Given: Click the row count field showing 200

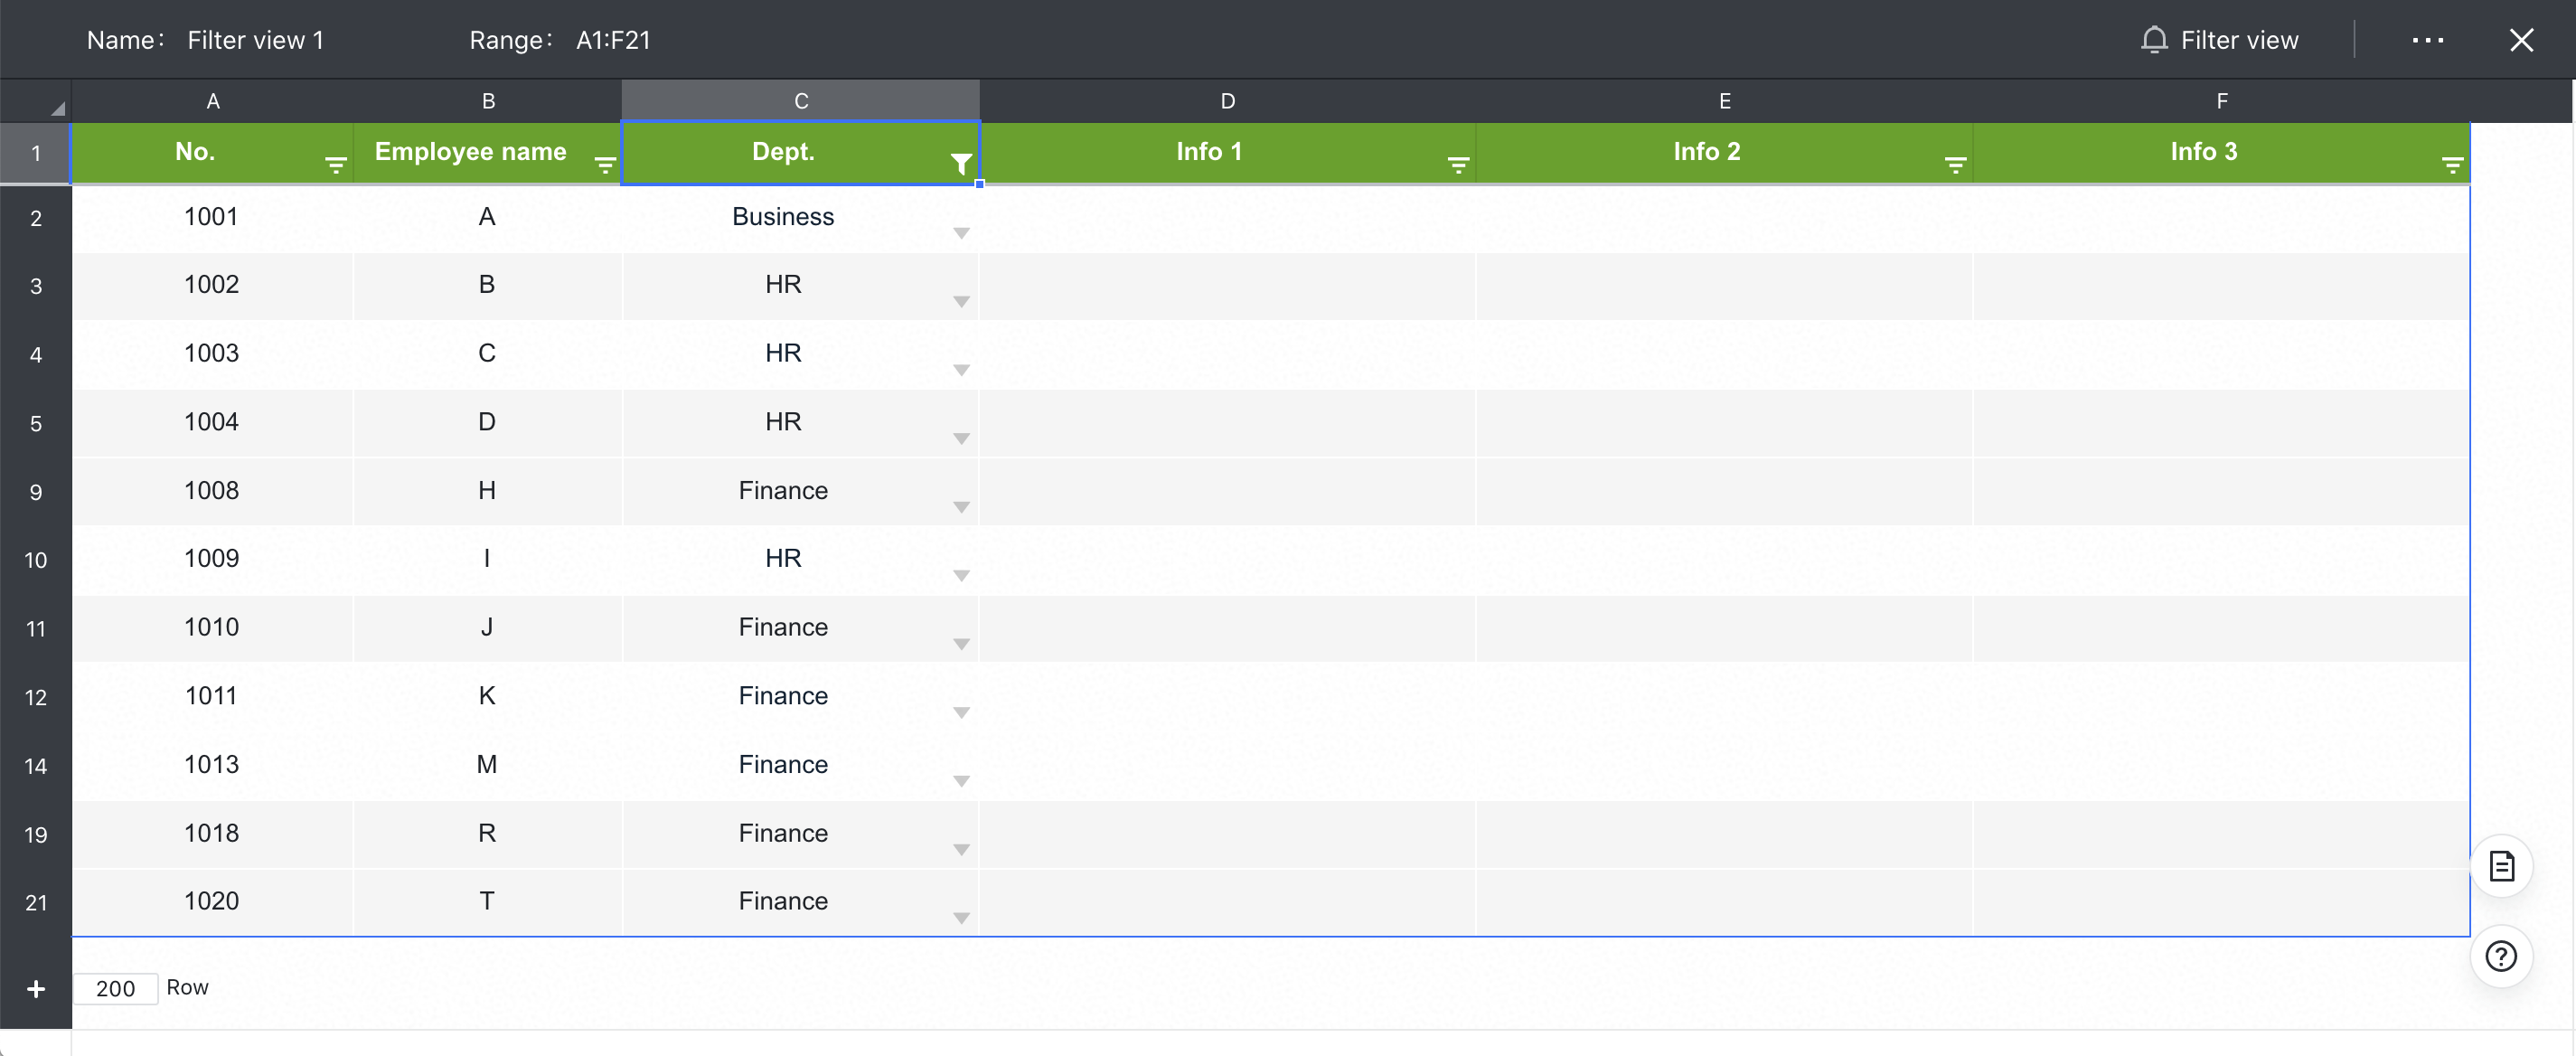Looking at the screenshot, I should click(115, 988).
